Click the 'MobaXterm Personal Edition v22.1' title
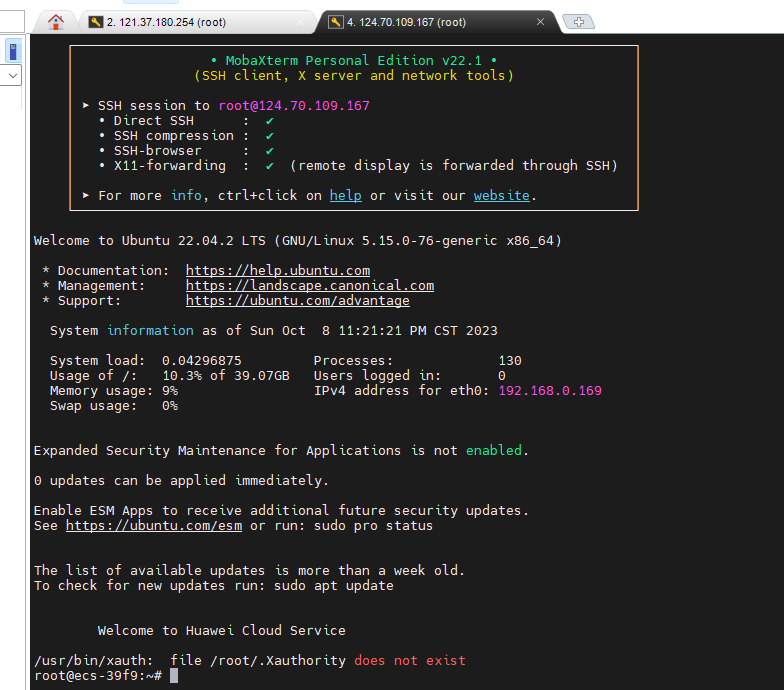This screenshot has height=690, width=784. [x=354, y=60]
